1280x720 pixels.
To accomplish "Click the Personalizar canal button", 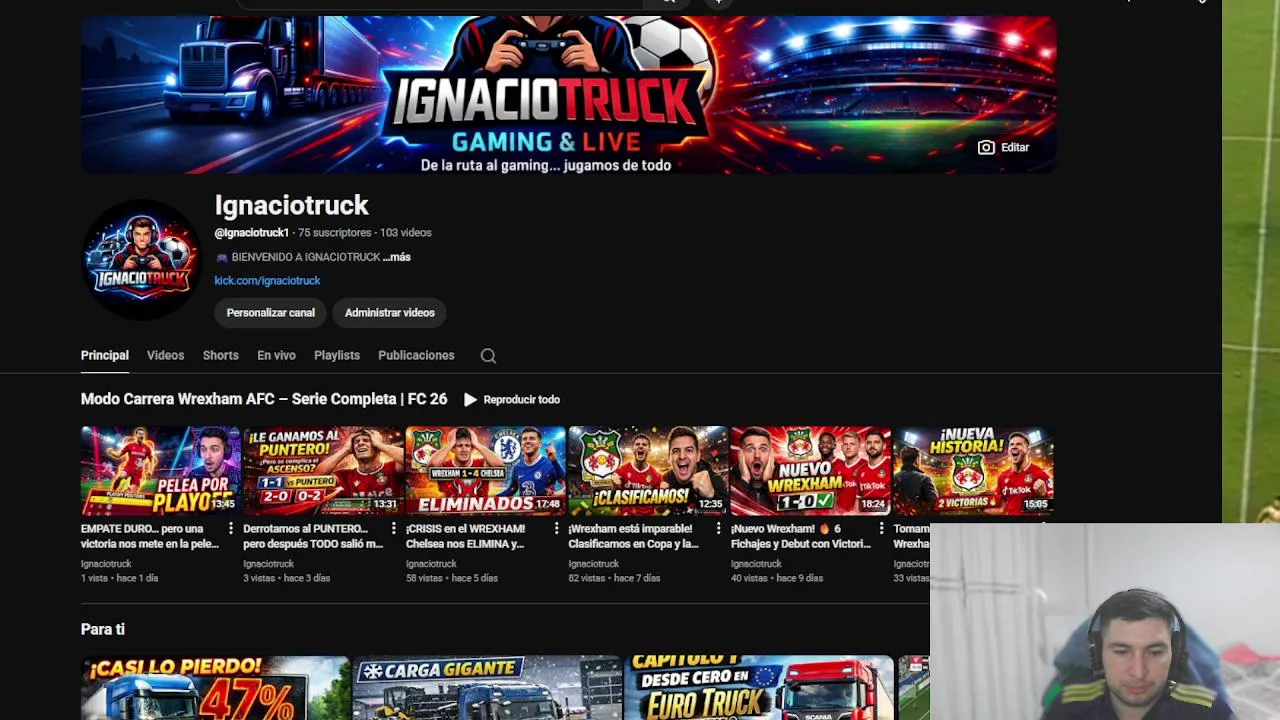I will pyautogui.click(x=270, y=313).
